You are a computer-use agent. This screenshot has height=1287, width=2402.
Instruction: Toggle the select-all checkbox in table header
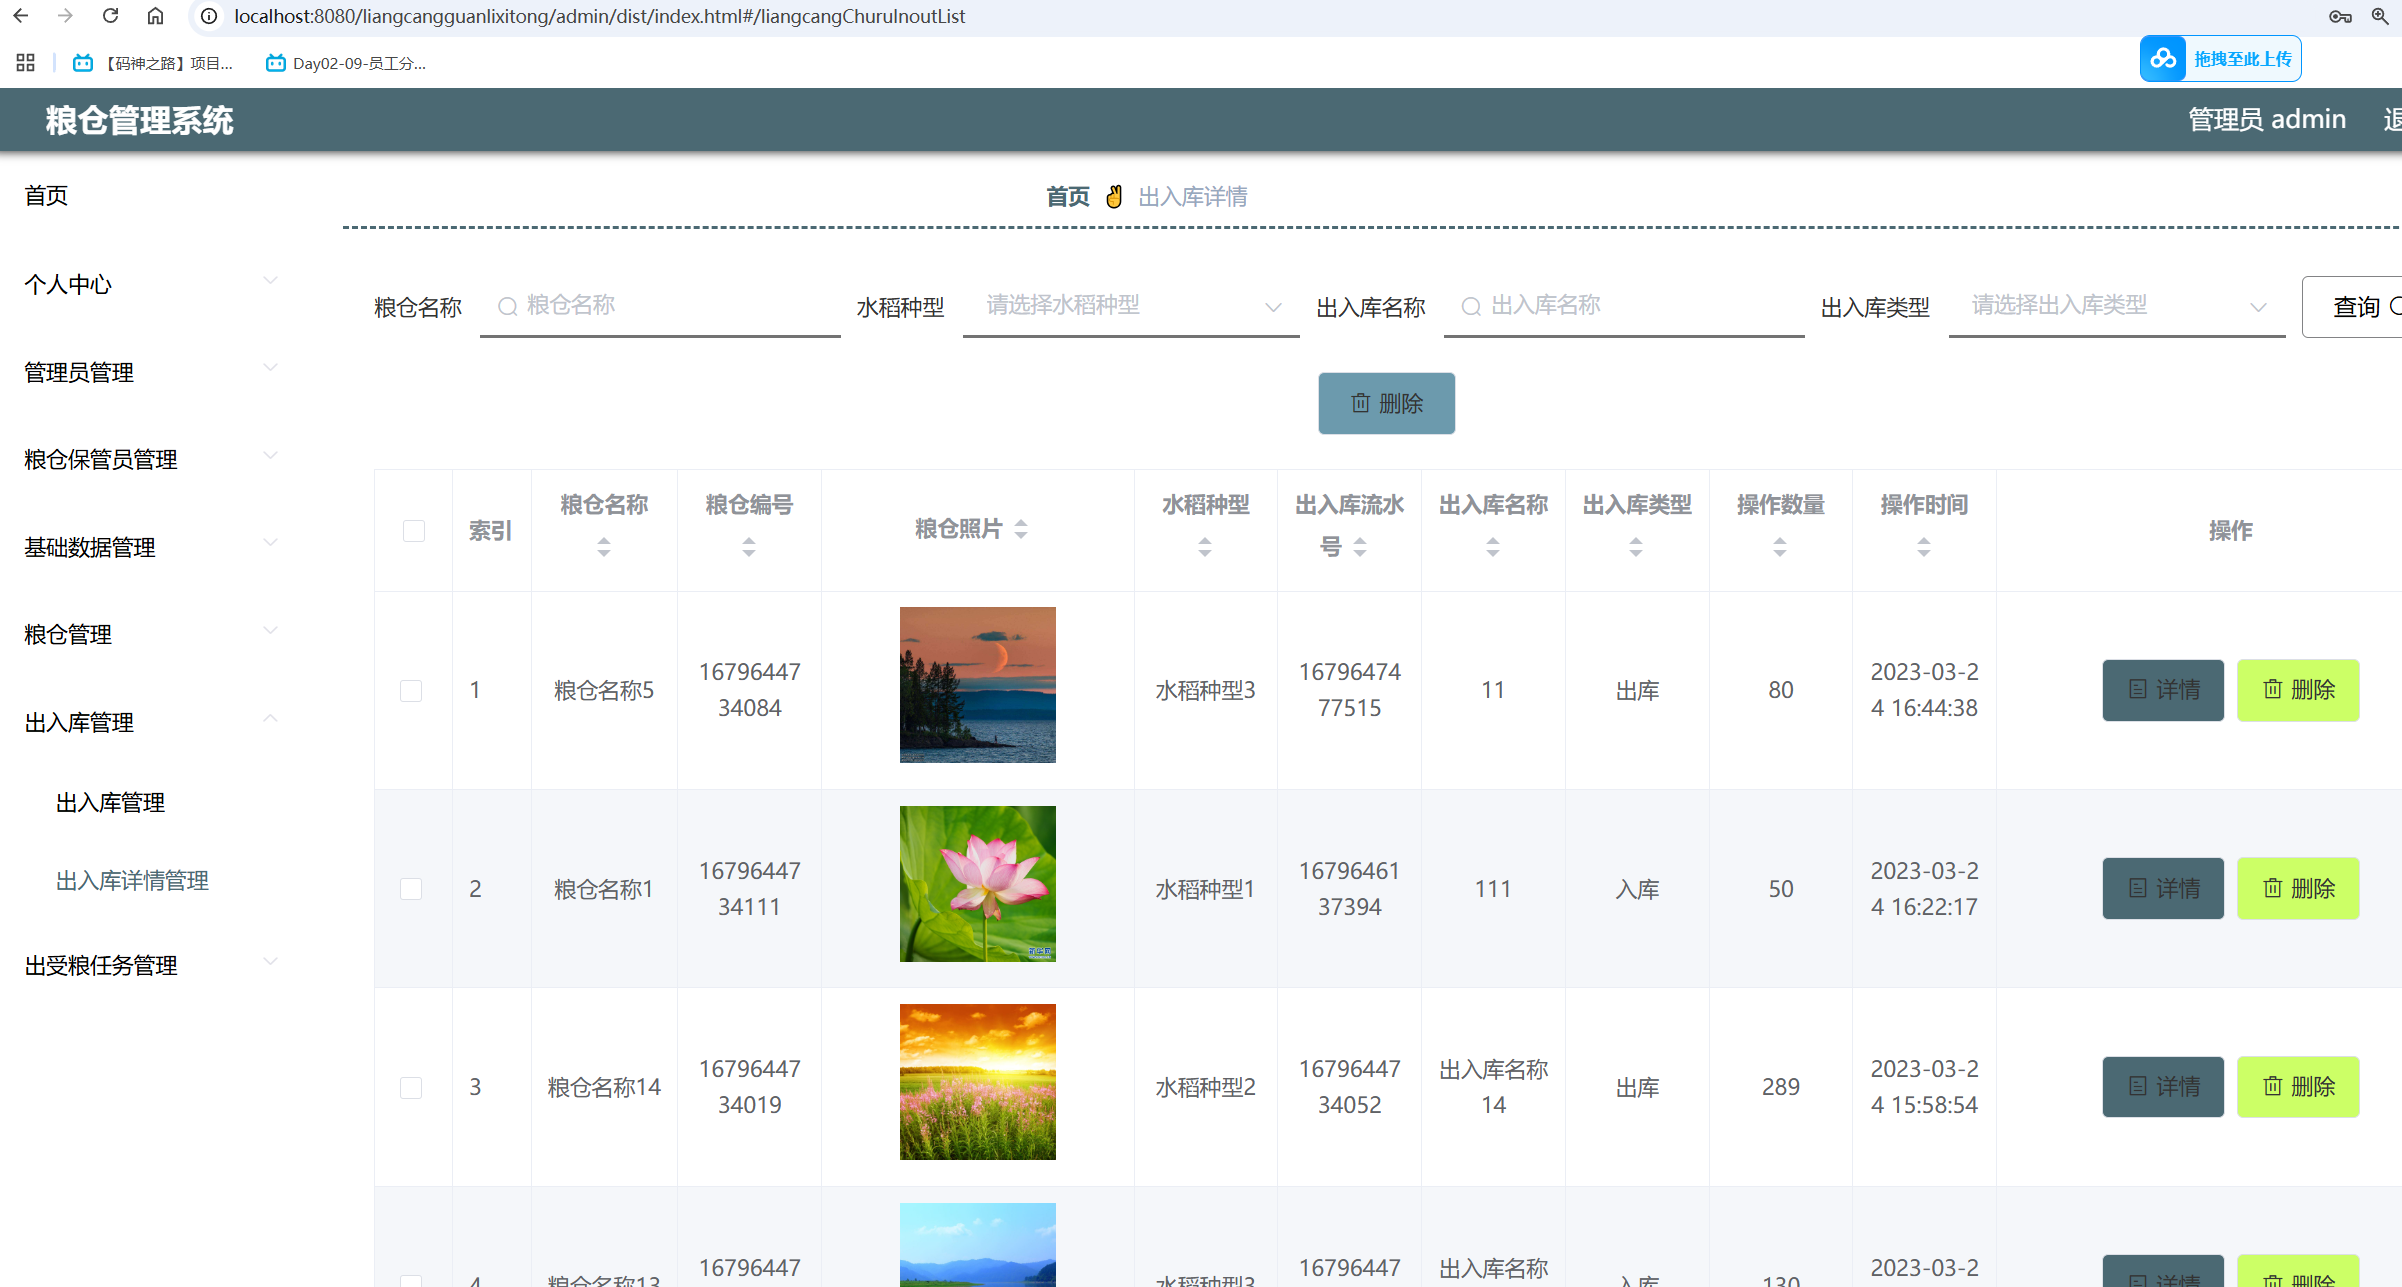414,531
